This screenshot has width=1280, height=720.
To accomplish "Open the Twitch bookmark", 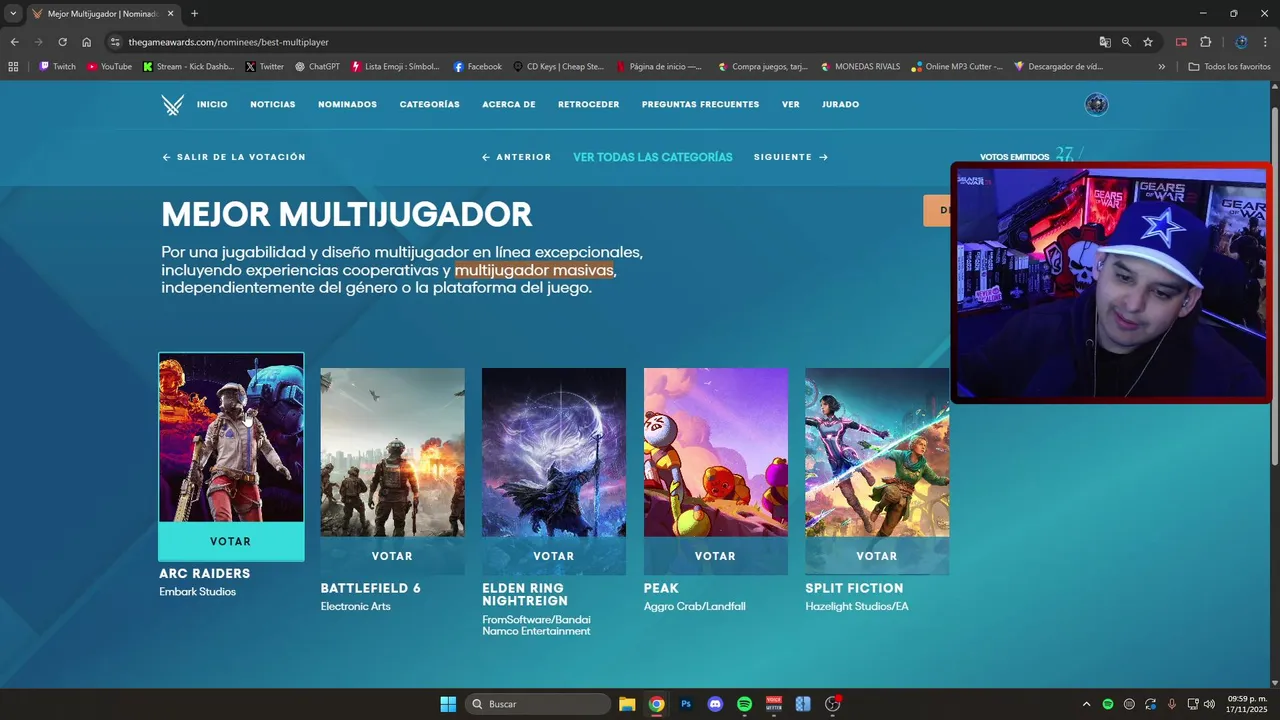I will pos(57,67).
